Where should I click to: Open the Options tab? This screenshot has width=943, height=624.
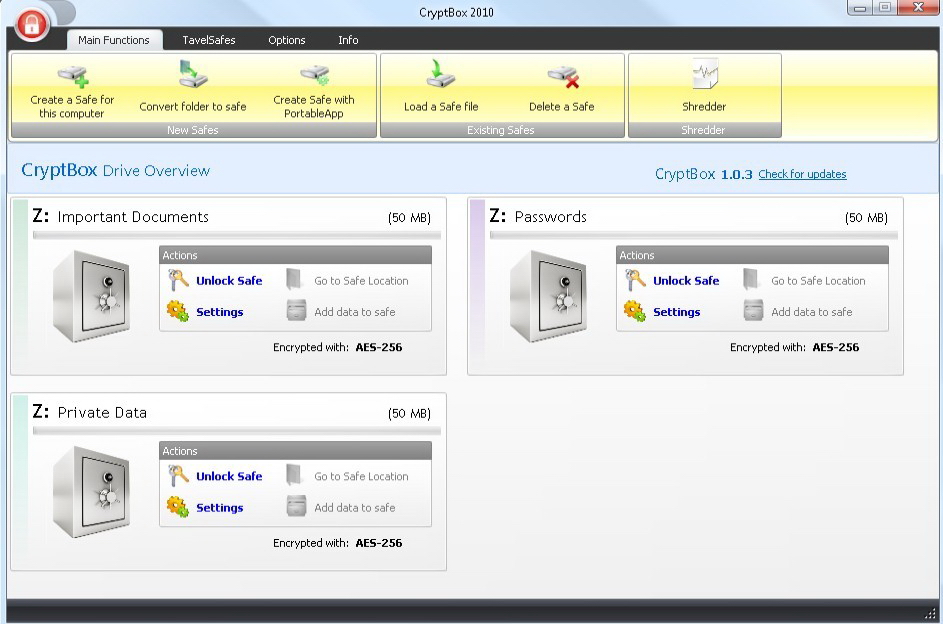(x=287, y=40)
